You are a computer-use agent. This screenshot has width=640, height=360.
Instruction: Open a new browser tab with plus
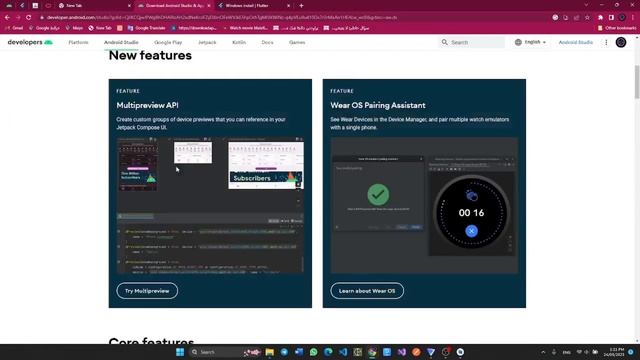[x=301, y=6]
